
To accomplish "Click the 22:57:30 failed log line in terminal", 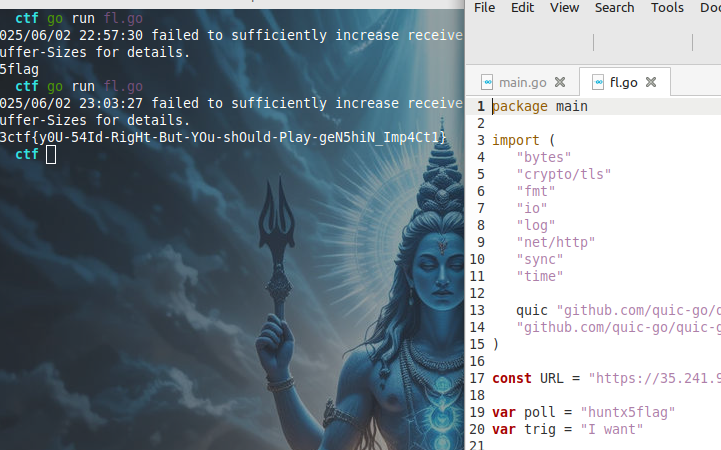I will click(x=231, y=35).
